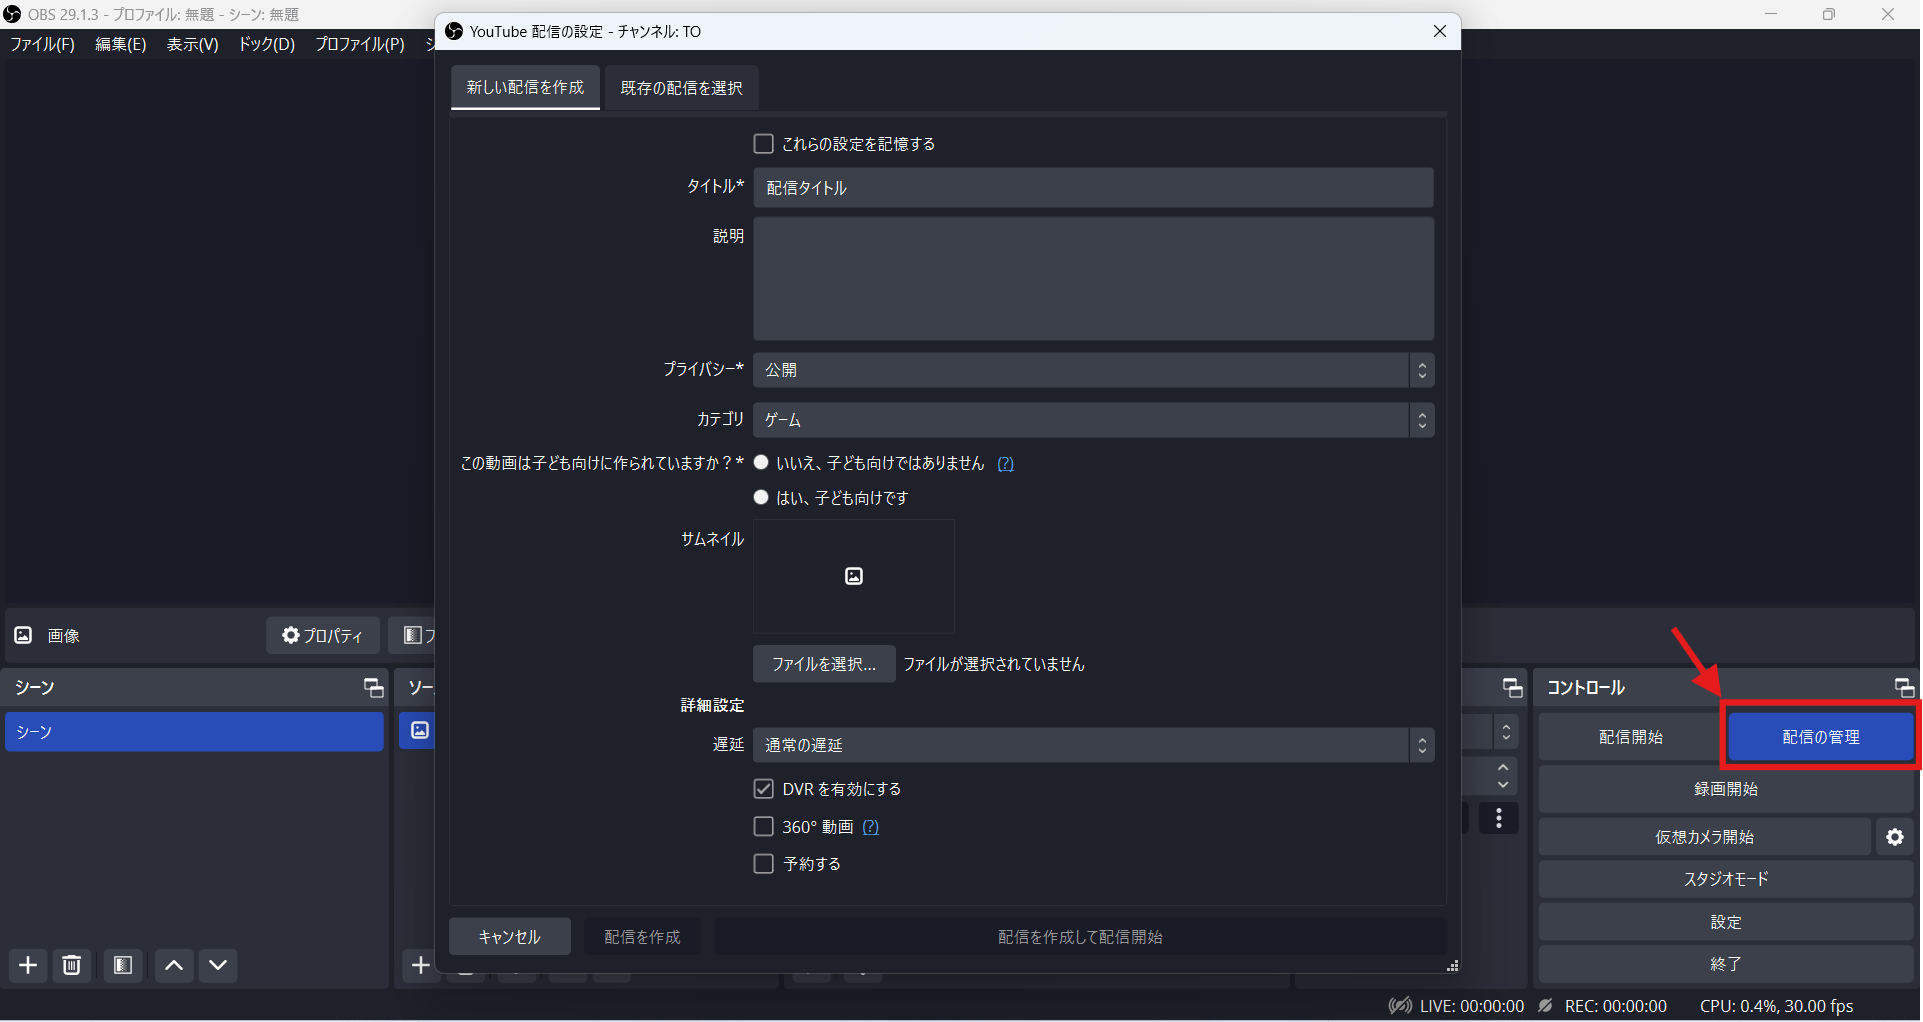Enable これらの設定を記憶する checkbox

764,144
